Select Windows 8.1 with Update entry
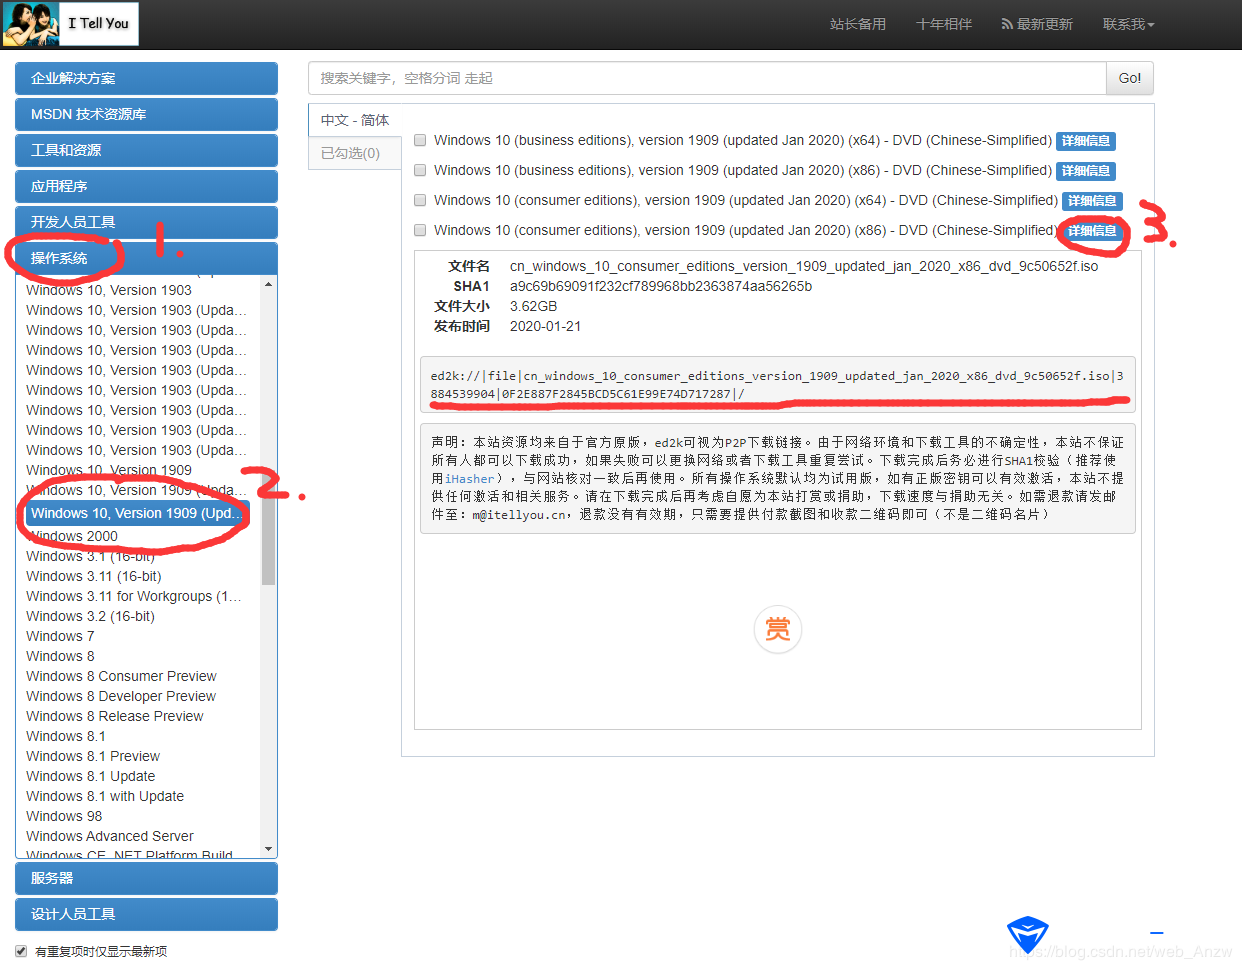Viewport: 1242px width, 970px height. 105,796
